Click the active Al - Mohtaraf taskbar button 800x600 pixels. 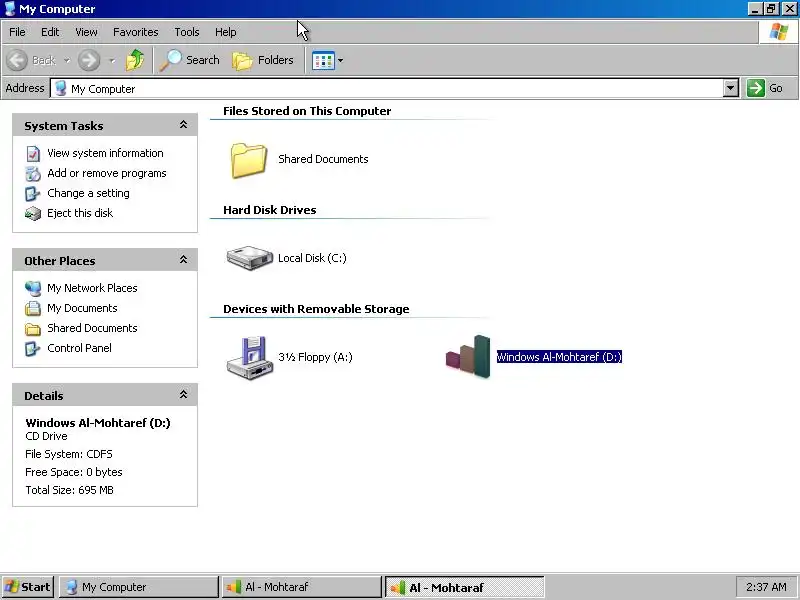[x=464, y=587]
